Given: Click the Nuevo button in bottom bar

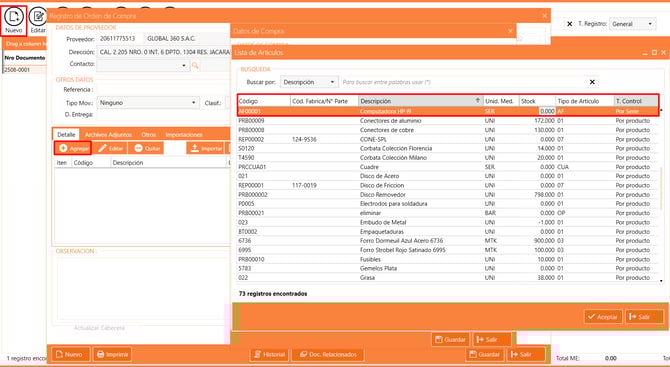Looking at the screenshot, I should (71, 355).
